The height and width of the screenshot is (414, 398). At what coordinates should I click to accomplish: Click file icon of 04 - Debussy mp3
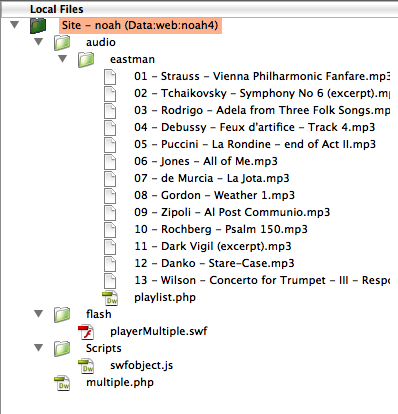[110, 128]
